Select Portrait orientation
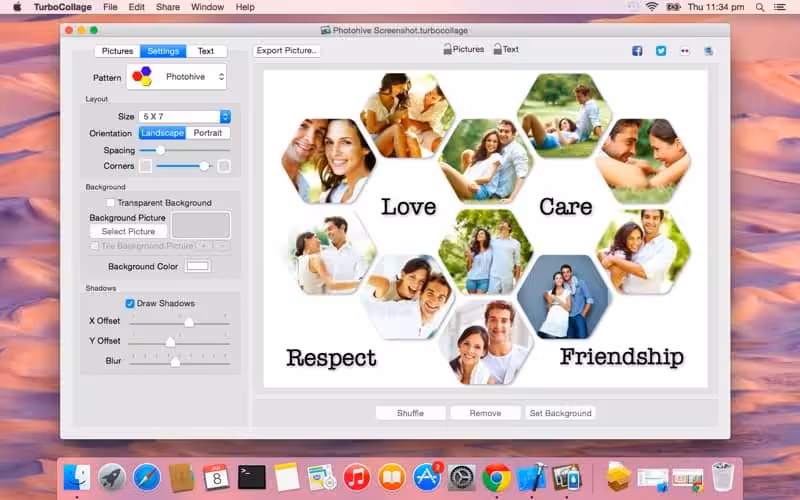The height and width of the screenshot is (500, 800). pyautogui.click(x=208, y=133)
